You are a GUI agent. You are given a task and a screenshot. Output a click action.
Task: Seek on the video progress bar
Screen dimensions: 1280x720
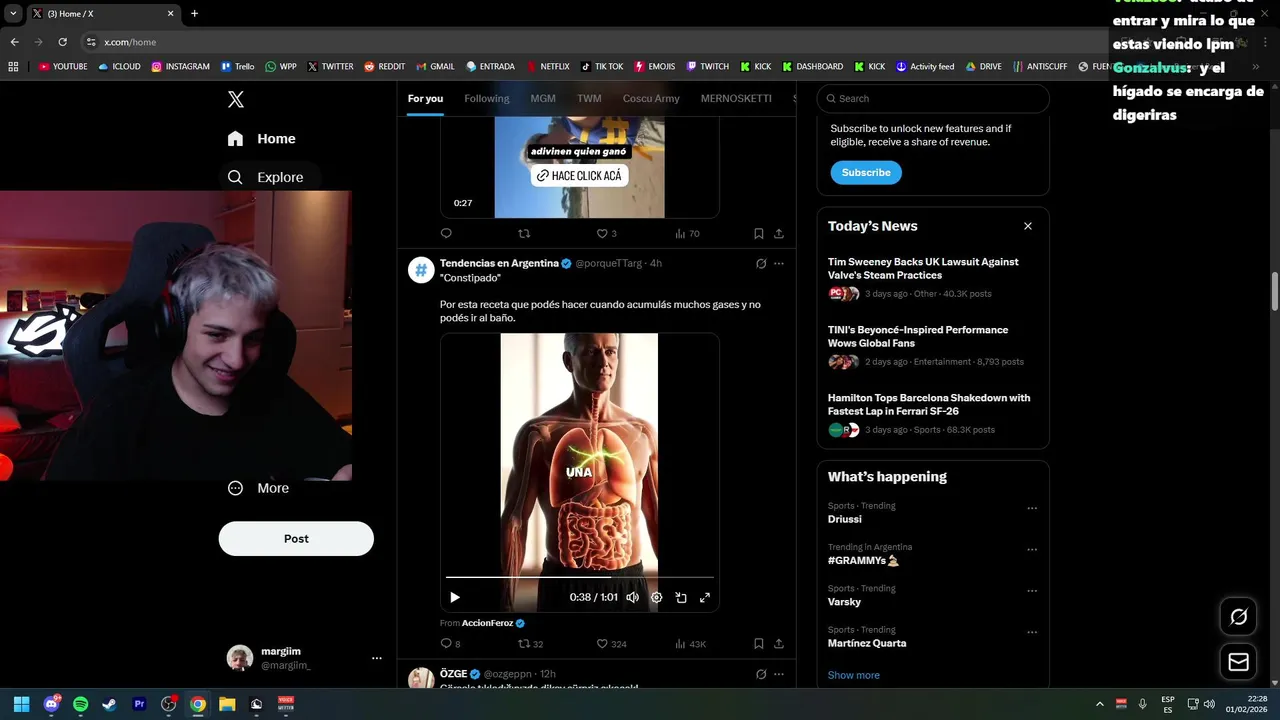point(580,577)
